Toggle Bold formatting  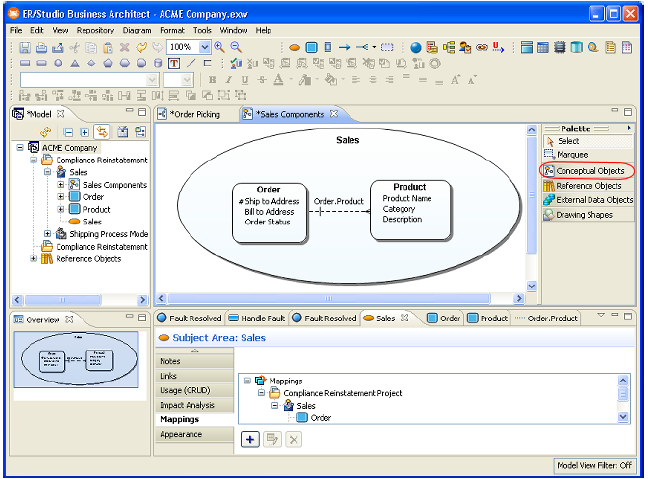point(212,80)
